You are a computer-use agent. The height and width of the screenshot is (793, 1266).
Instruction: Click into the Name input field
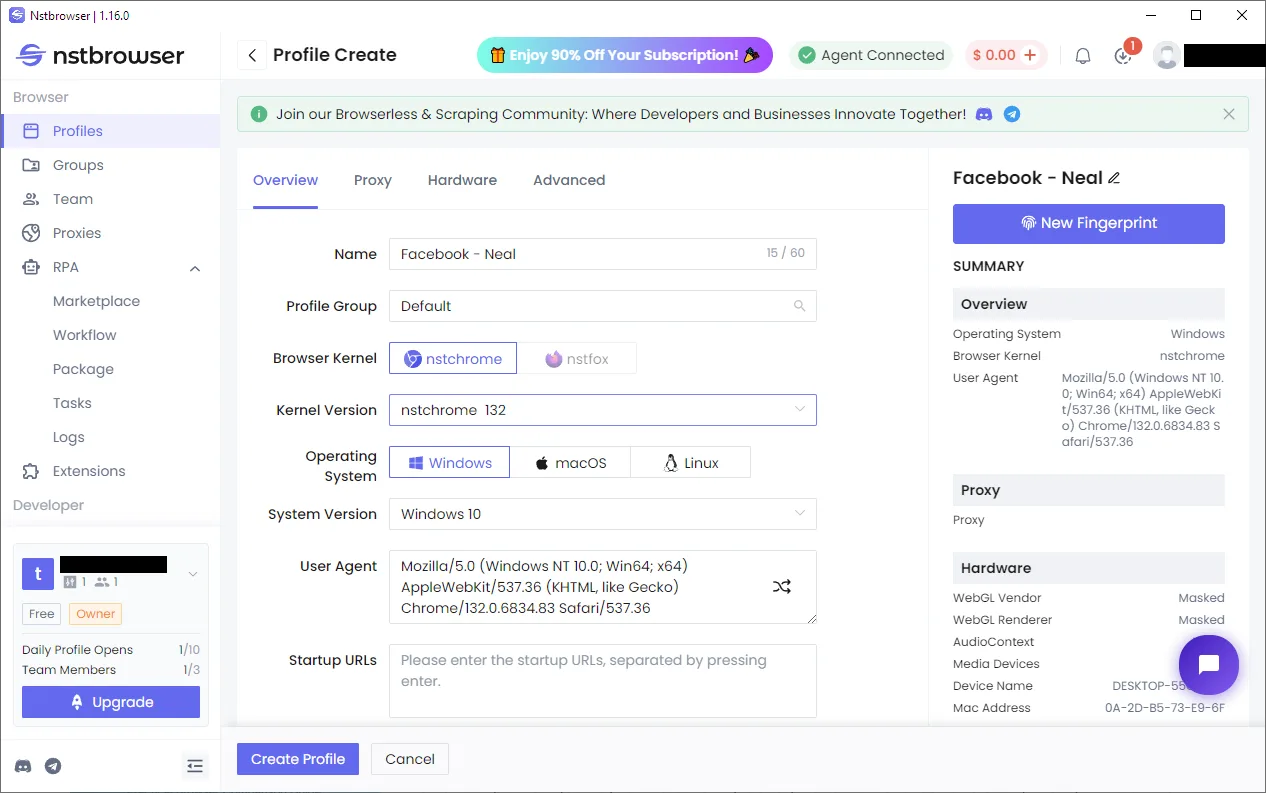603,254
